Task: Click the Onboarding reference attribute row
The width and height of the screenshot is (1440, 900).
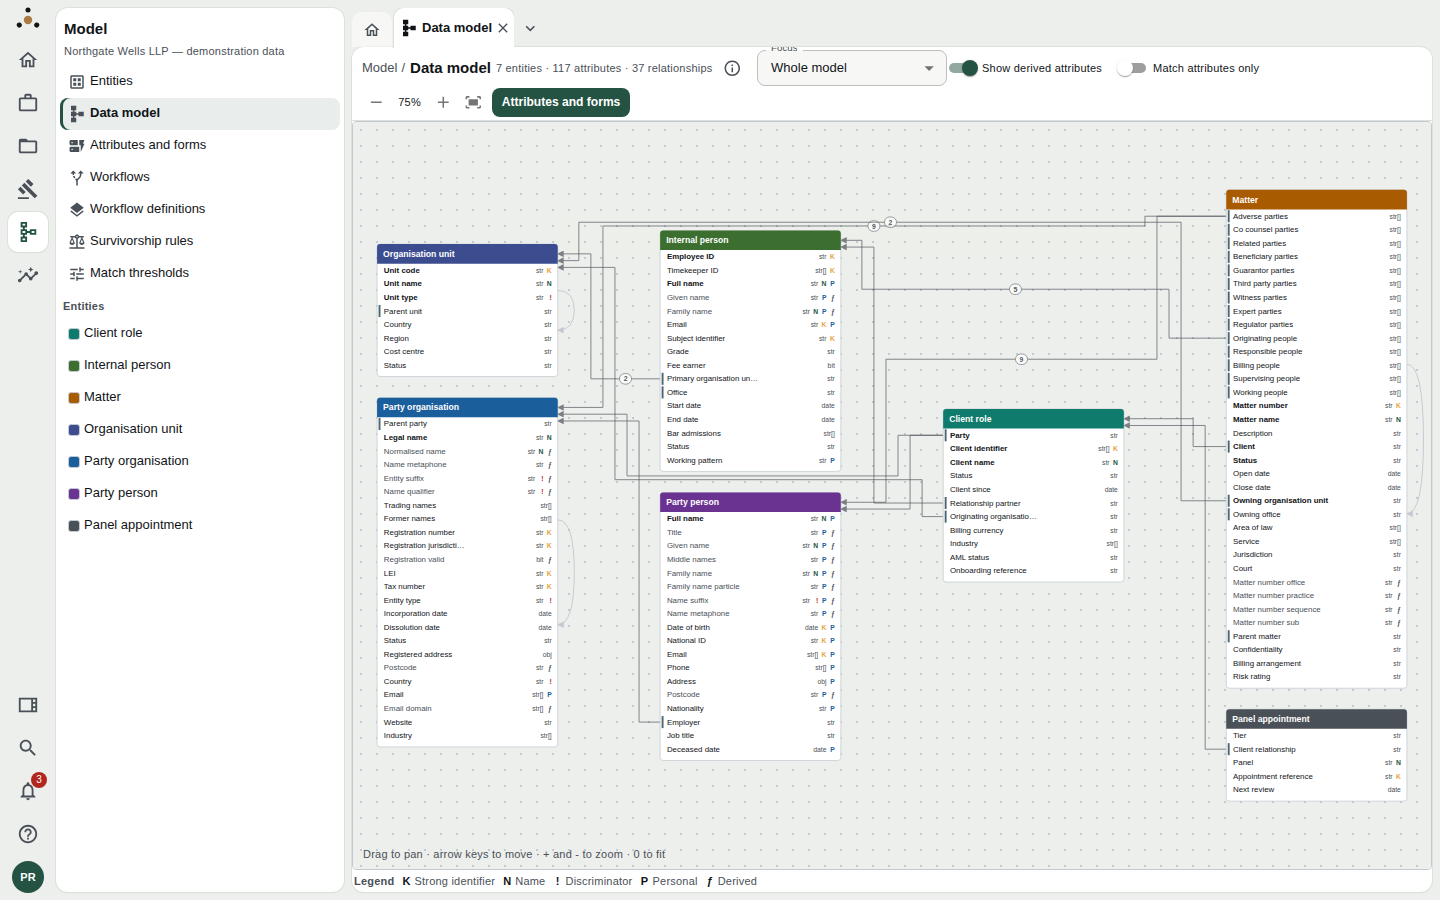Action: coord(1034,571)
